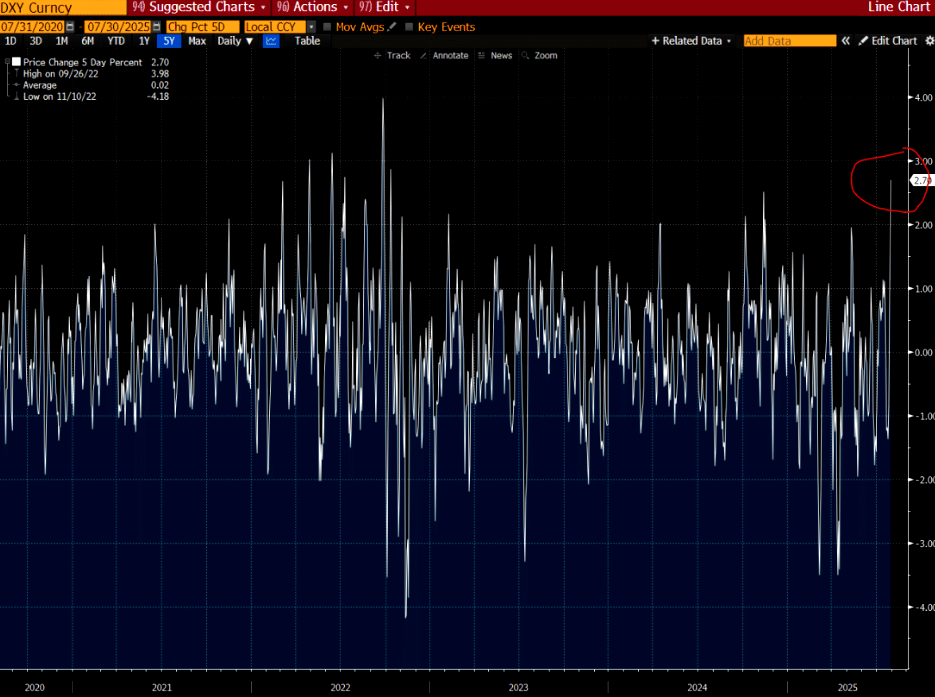Open chart settings gear icon
935x697 pixels.
pyautogui.click(x=926, y=41)
